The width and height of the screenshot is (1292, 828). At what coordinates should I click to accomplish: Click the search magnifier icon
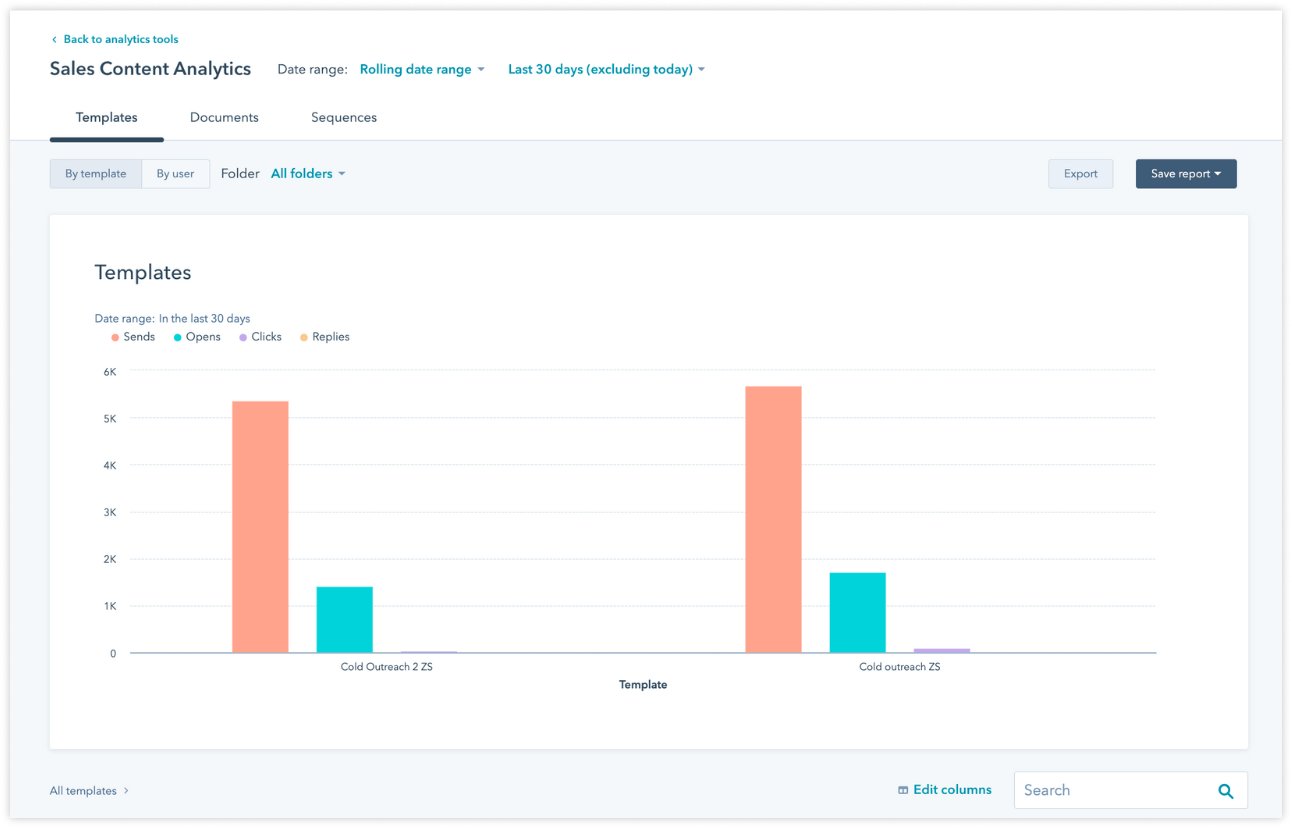(x=1225, y=790)
